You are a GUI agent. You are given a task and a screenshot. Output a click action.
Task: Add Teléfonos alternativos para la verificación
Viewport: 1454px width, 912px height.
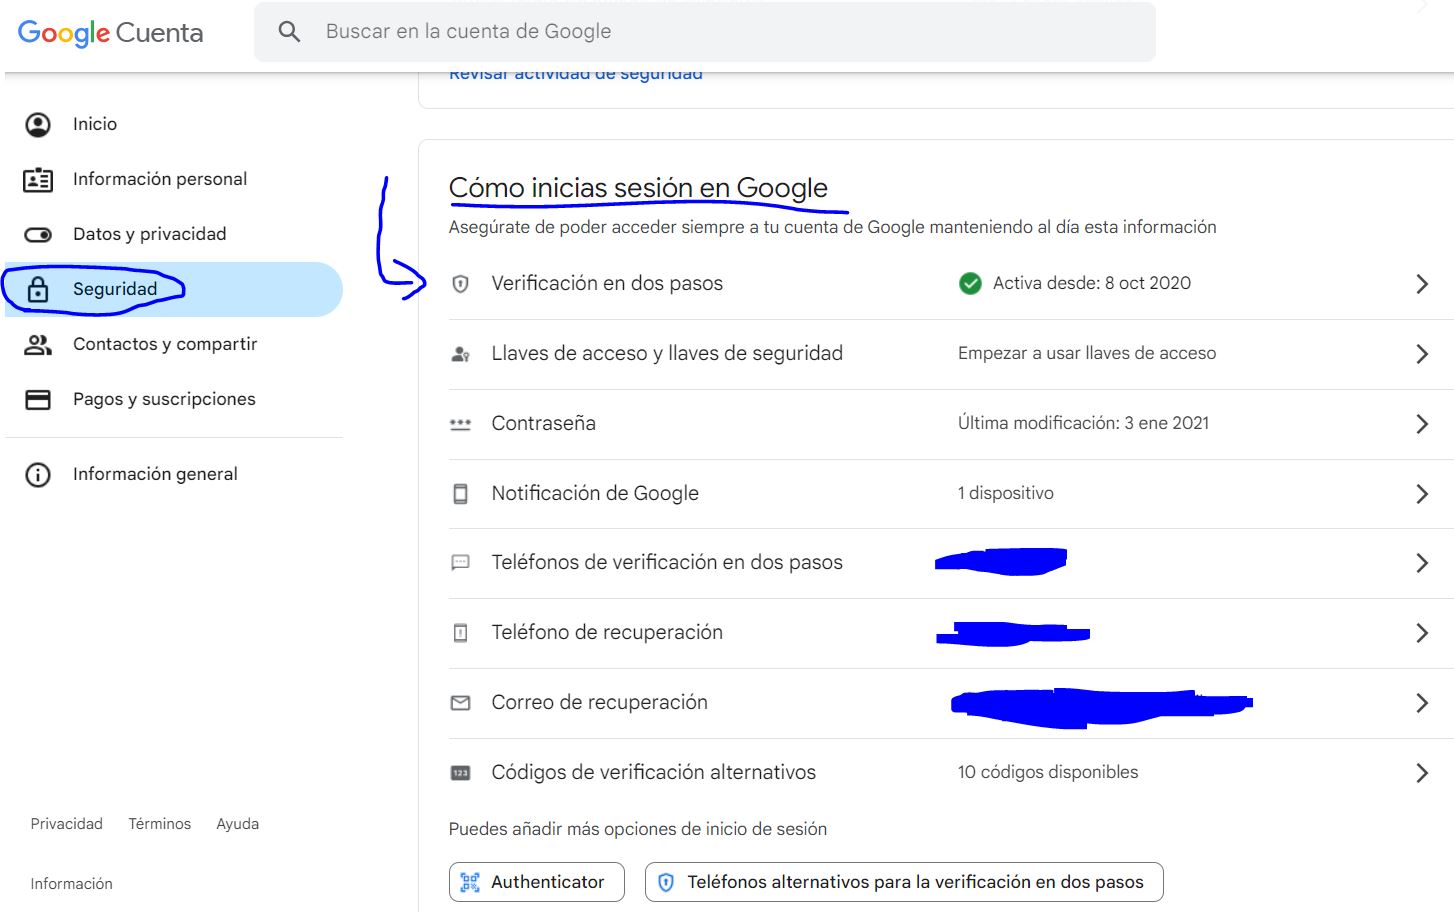click(904, 882)
